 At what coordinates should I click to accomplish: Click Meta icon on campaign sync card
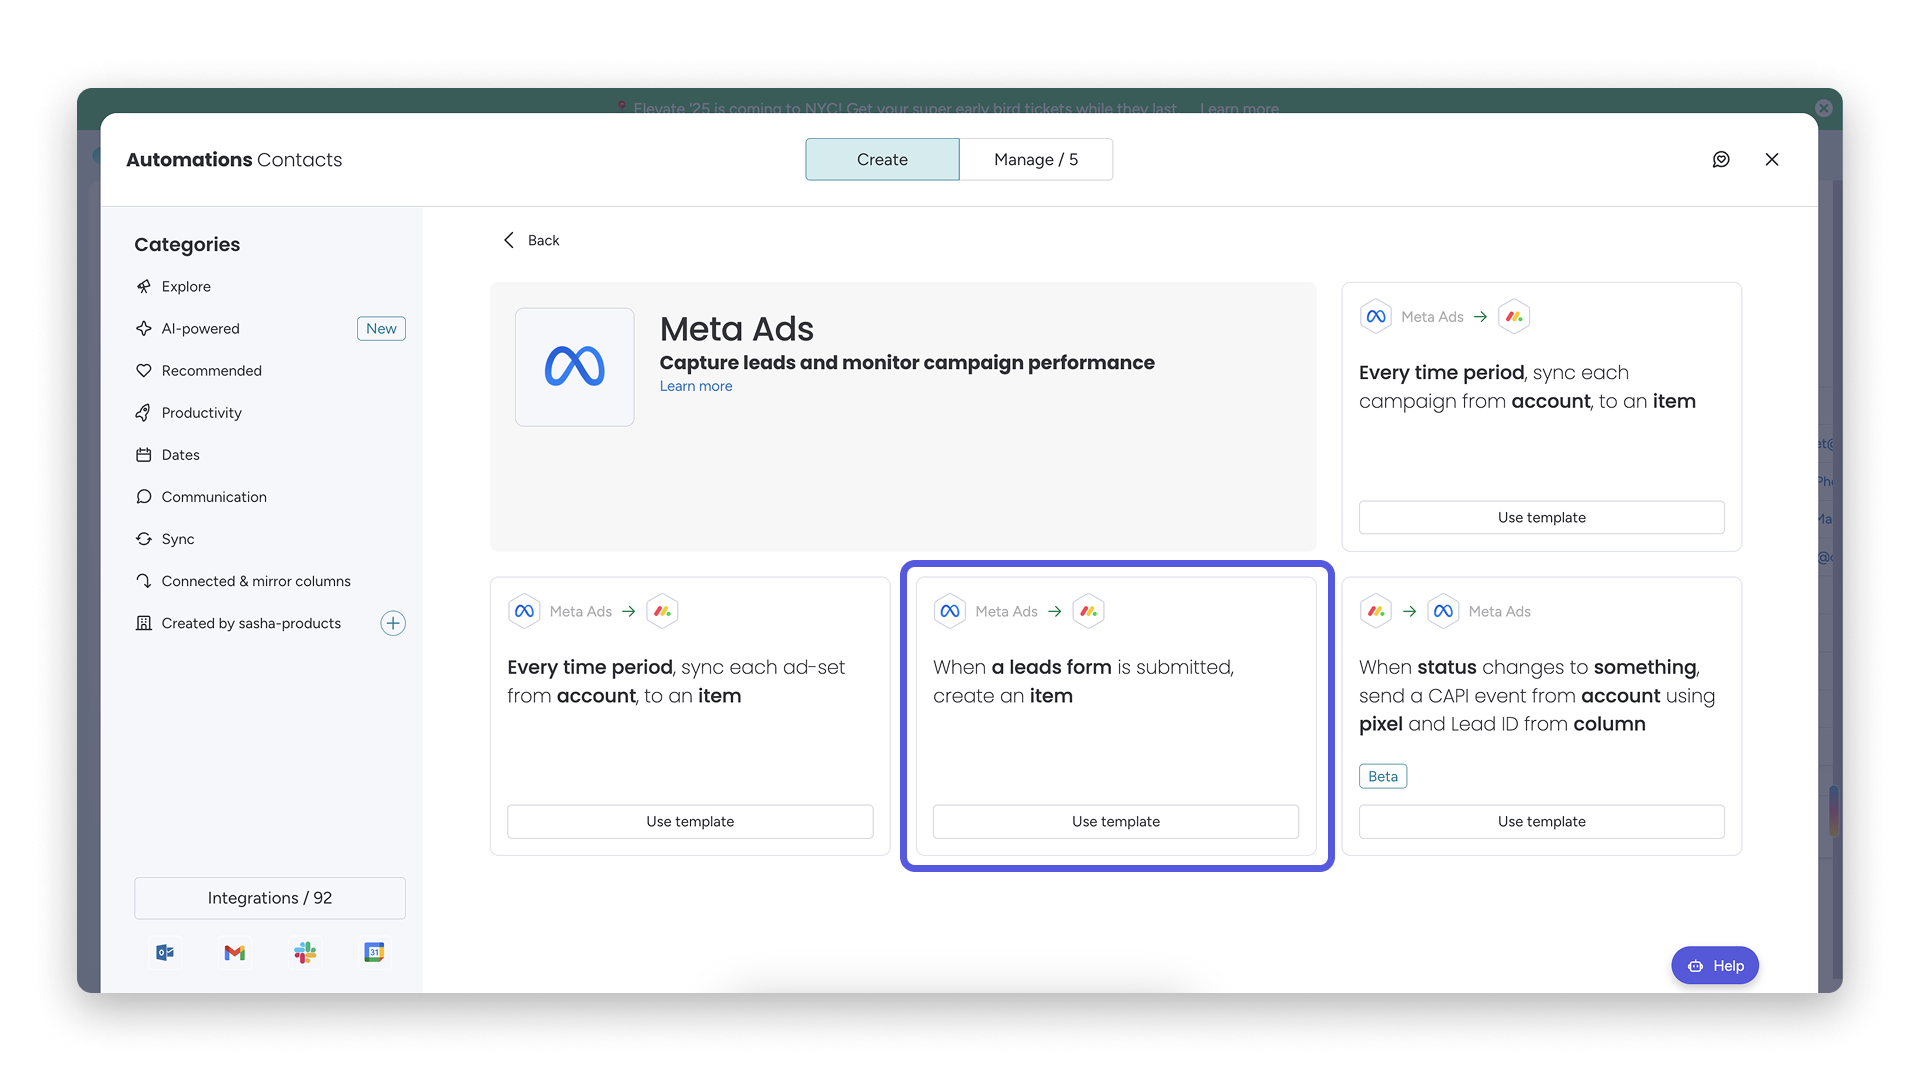[1376, 316]
